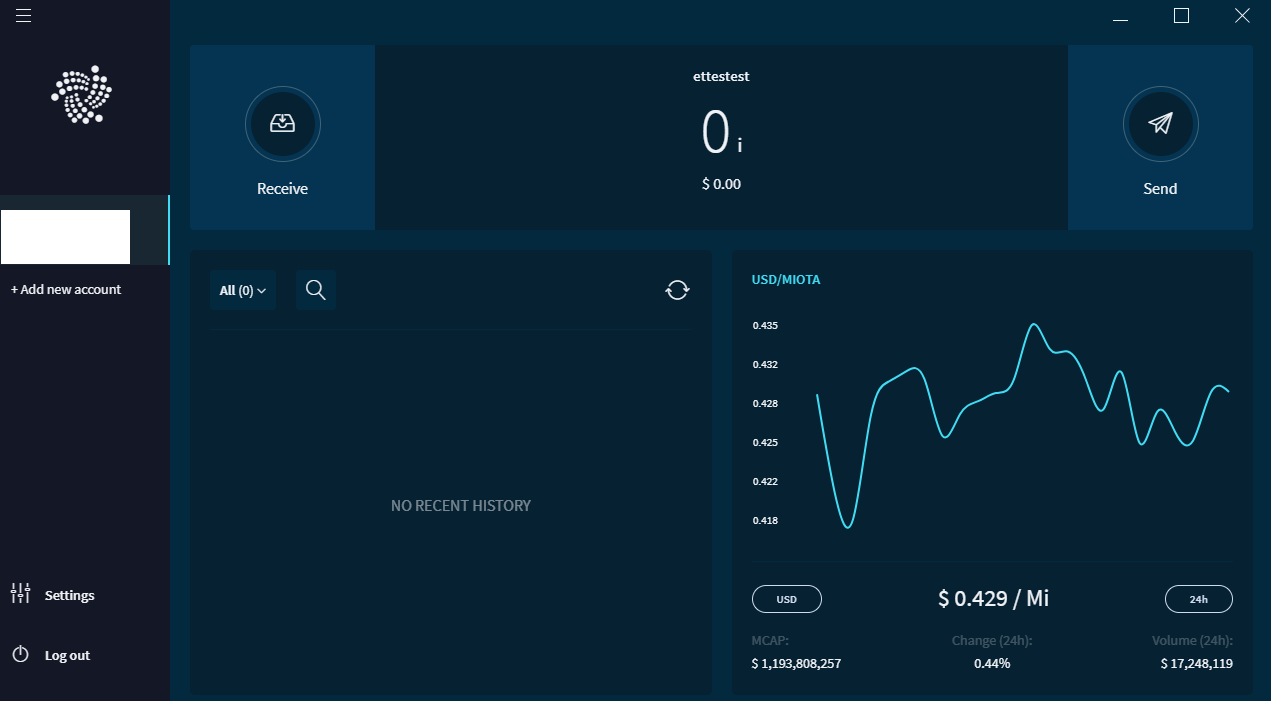Close the wallet window
The height and width of the screenshot is (701, 1271).
[x=1242, y=16]
